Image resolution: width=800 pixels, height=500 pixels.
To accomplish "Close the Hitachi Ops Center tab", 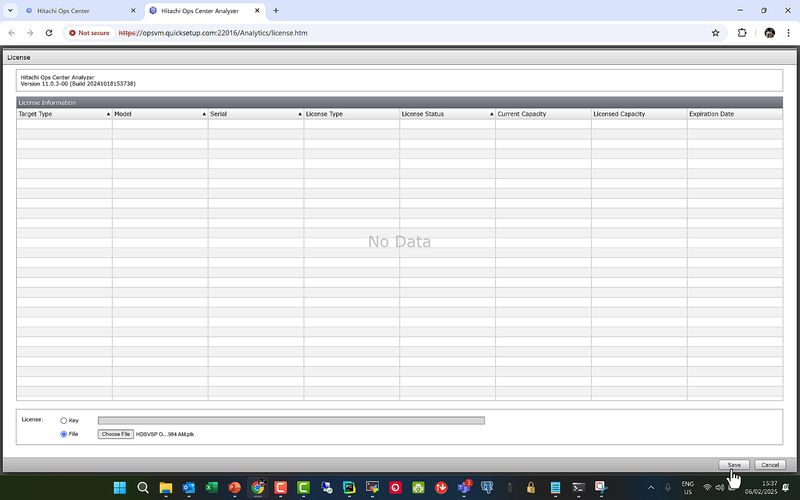I will (x=133, y=10).
